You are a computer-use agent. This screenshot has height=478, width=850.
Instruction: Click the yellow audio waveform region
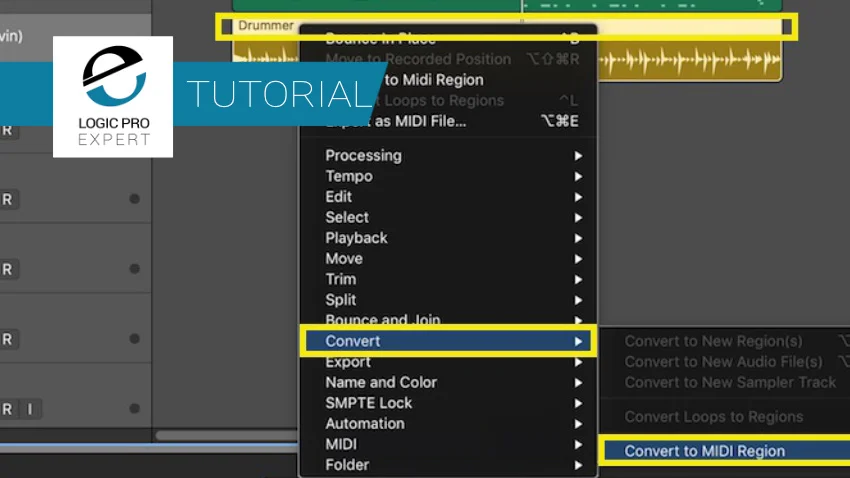[x=690, y=60]
